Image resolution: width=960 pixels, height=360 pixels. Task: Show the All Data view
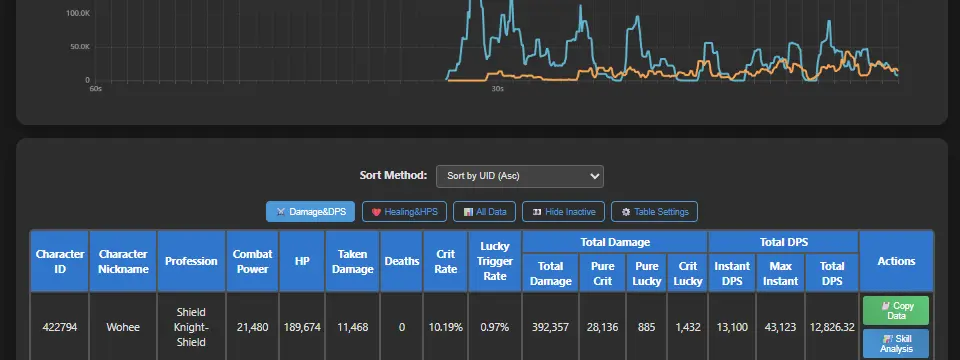(484, 212)
